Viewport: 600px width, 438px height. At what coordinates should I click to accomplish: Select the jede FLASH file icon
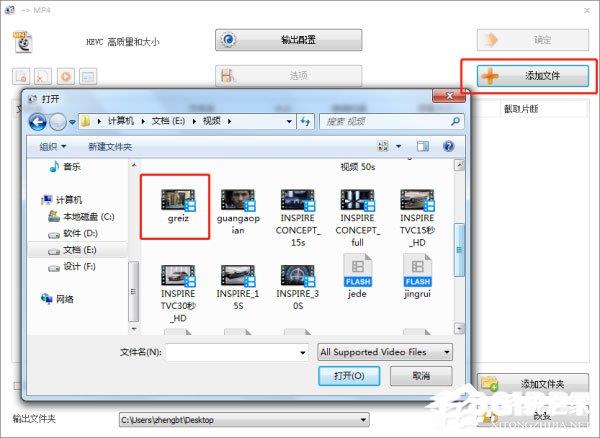point(357,270)
